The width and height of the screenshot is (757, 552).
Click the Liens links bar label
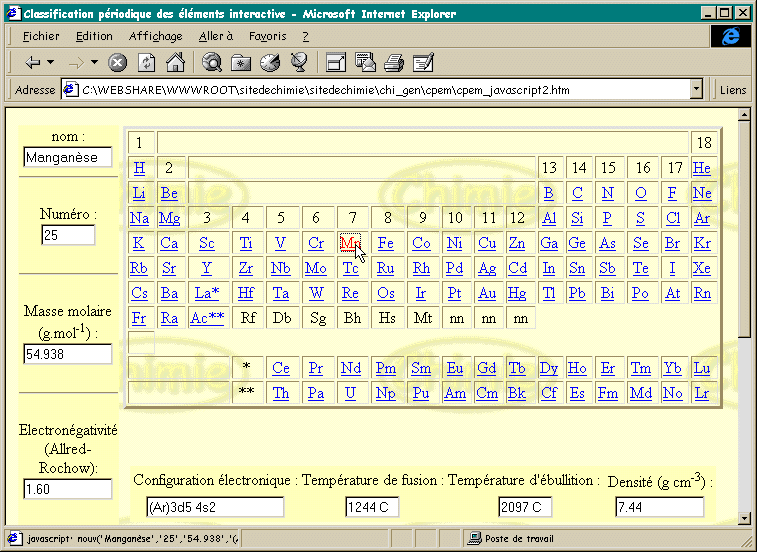coord(733,90)
